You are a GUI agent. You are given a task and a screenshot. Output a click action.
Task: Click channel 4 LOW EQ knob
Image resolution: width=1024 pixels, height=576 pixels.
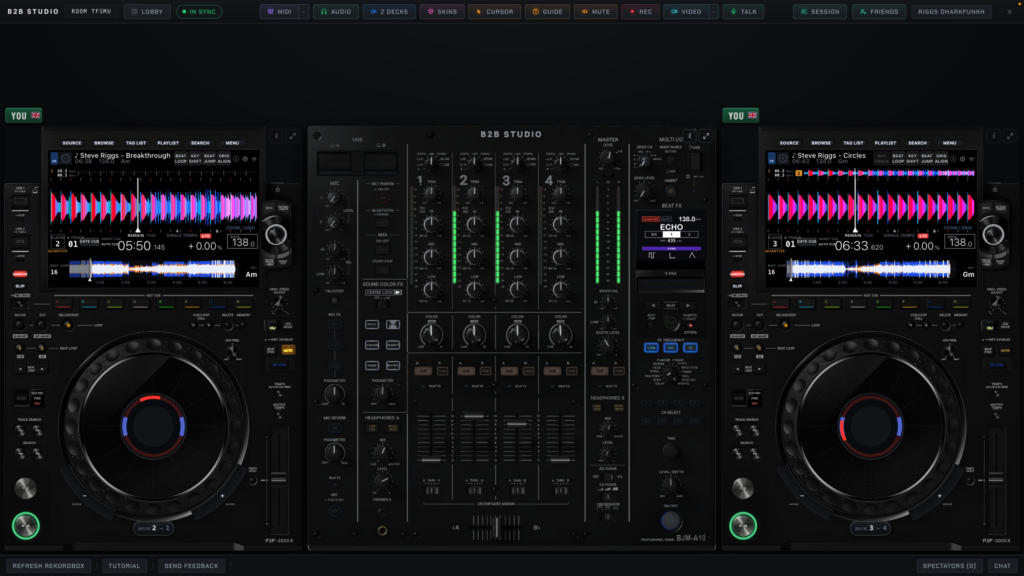point(560,289)
